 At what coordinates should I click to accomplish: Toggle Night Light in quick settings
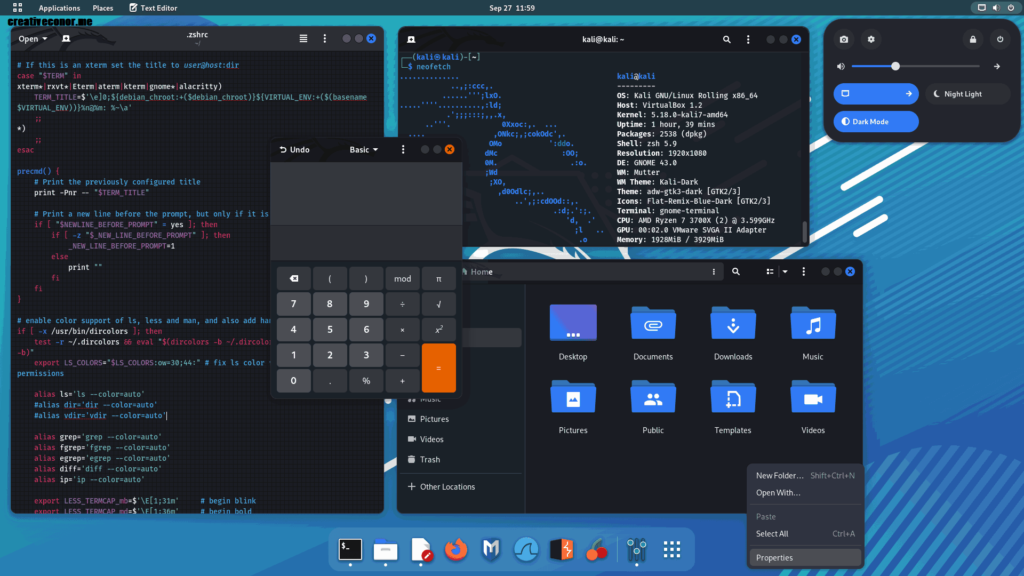point(967,93)
